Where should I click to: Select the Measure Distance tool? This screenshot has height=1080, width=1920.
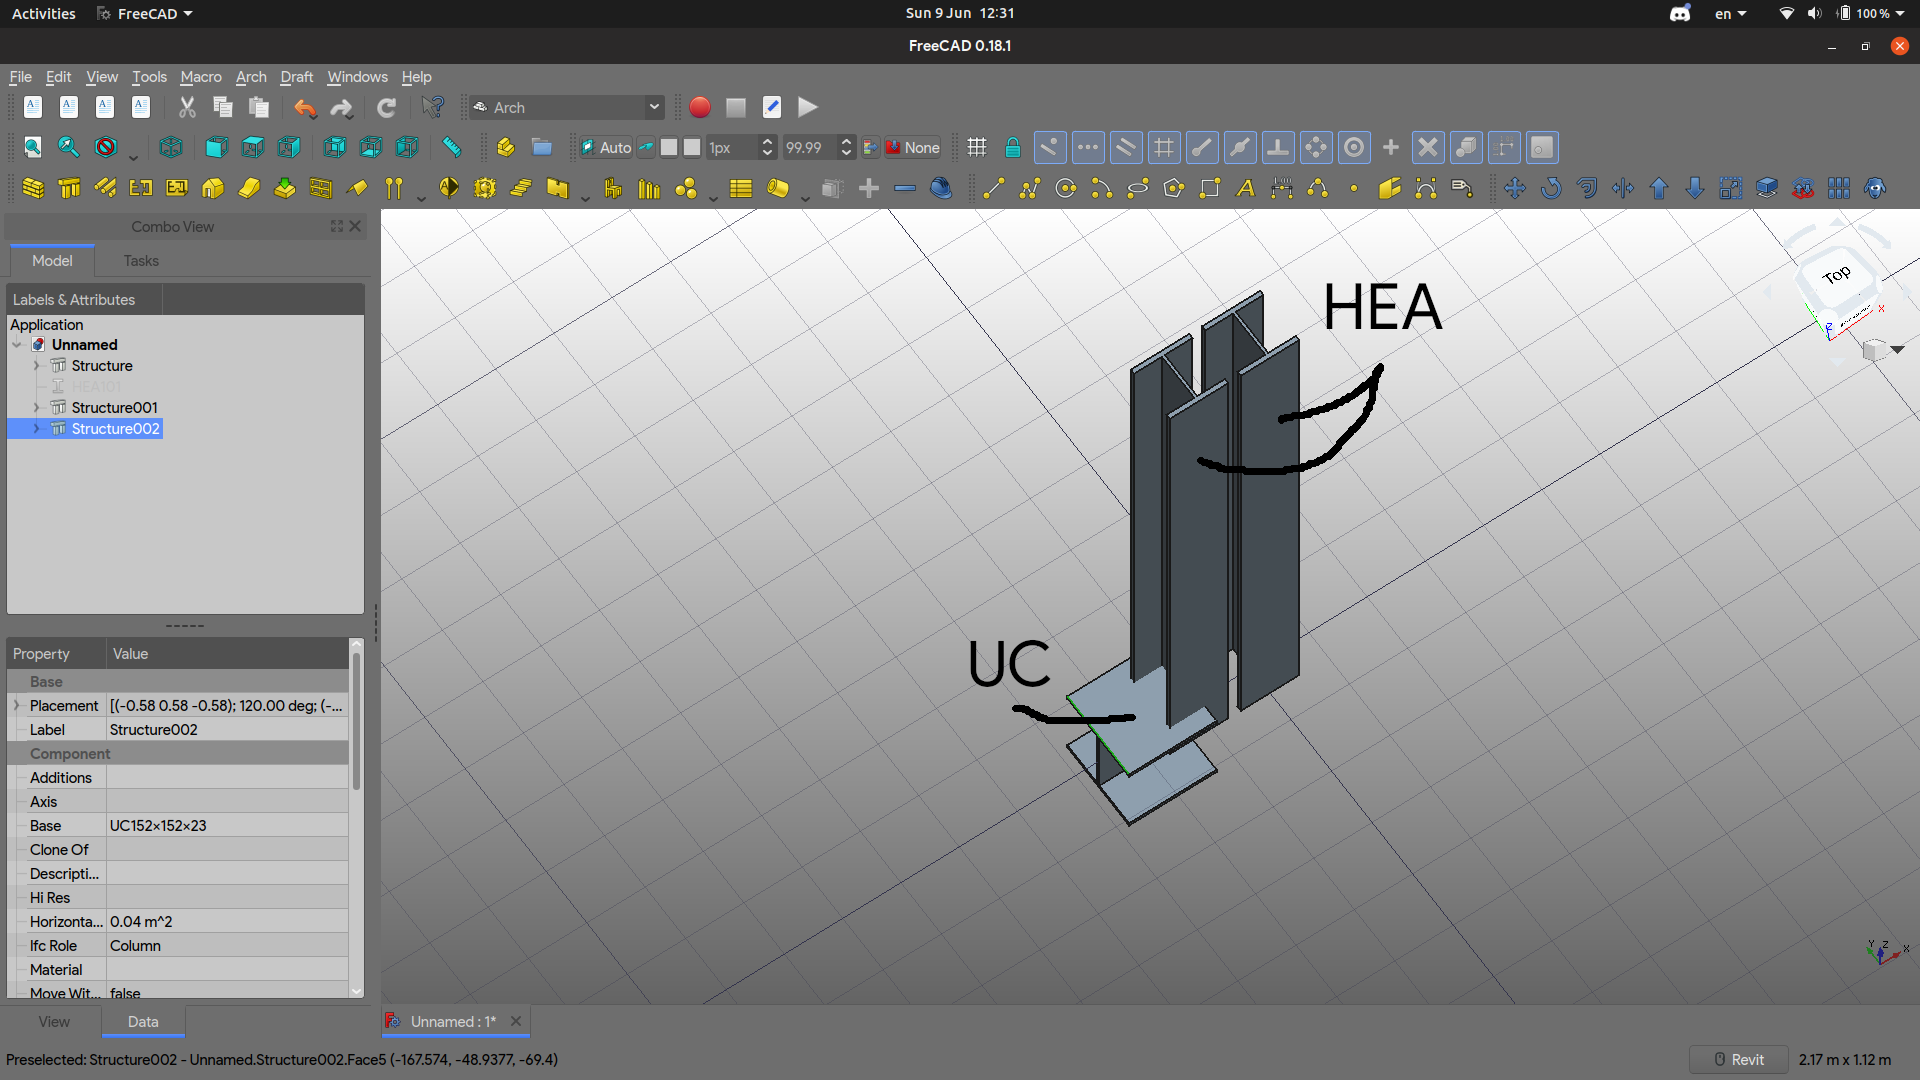(x=452, y=147)
